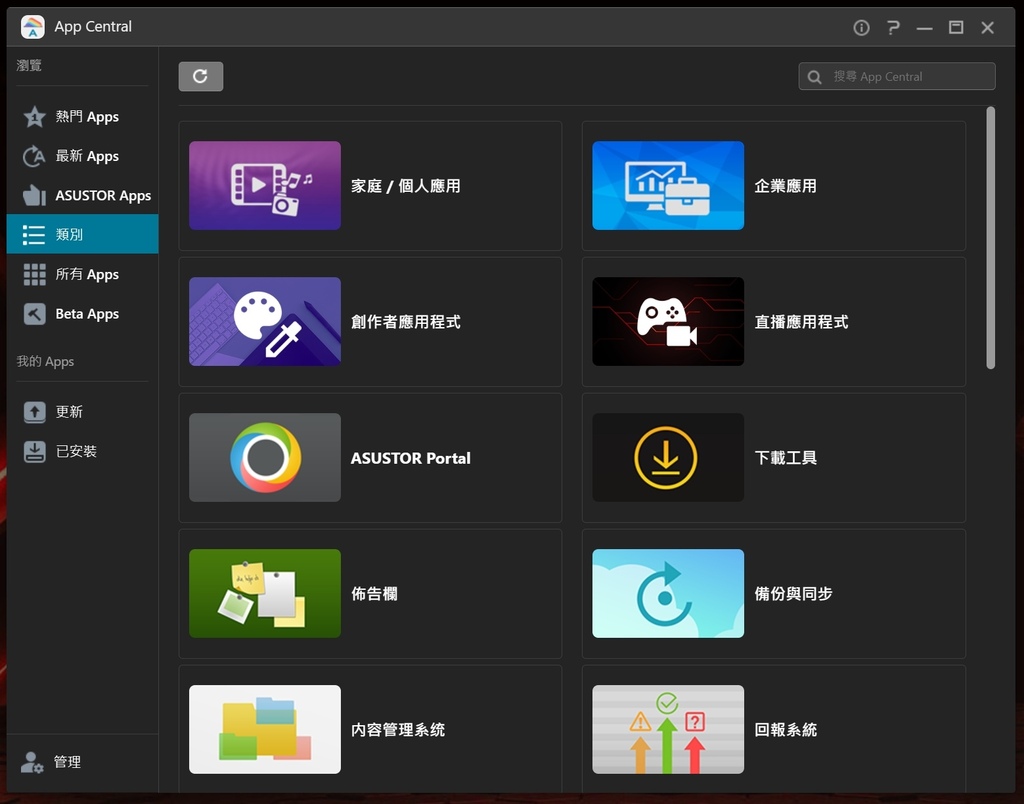Select the 所有 Apps grid icon

(x=34, y=274)
